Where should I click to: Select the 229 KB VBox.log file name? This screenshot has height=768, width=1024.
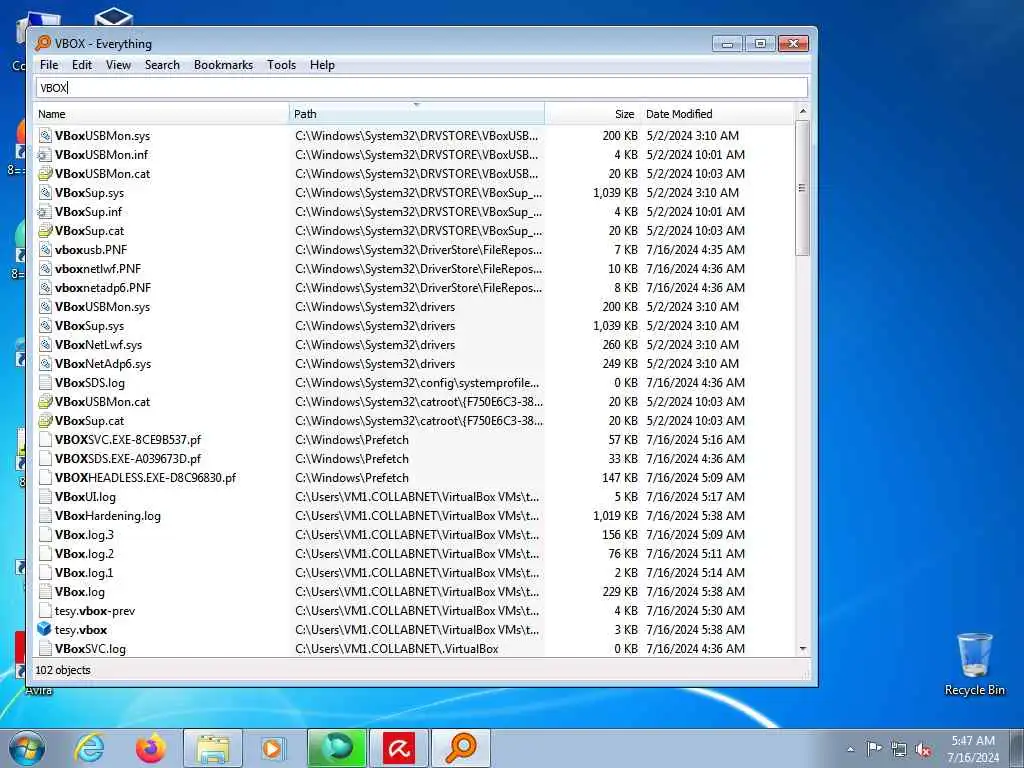80,592
